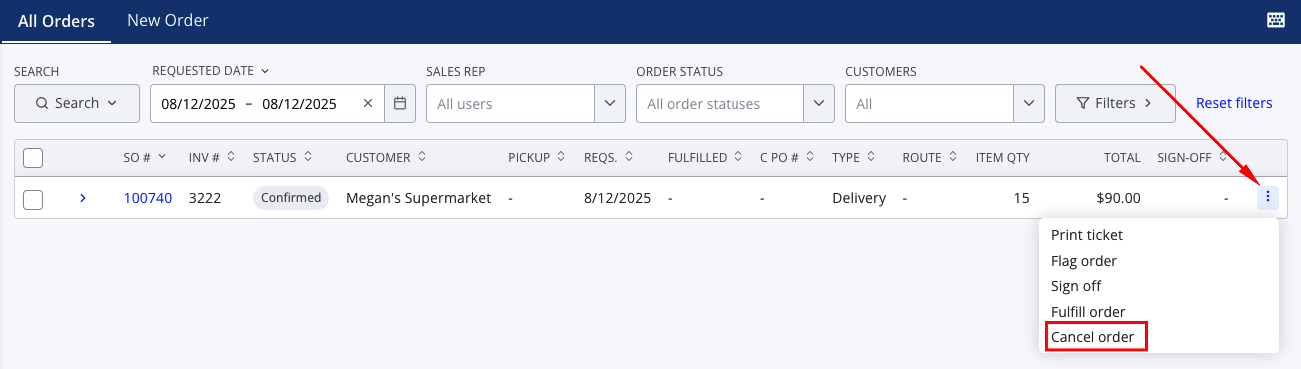Open sales order 100740 link

point(148,198)
